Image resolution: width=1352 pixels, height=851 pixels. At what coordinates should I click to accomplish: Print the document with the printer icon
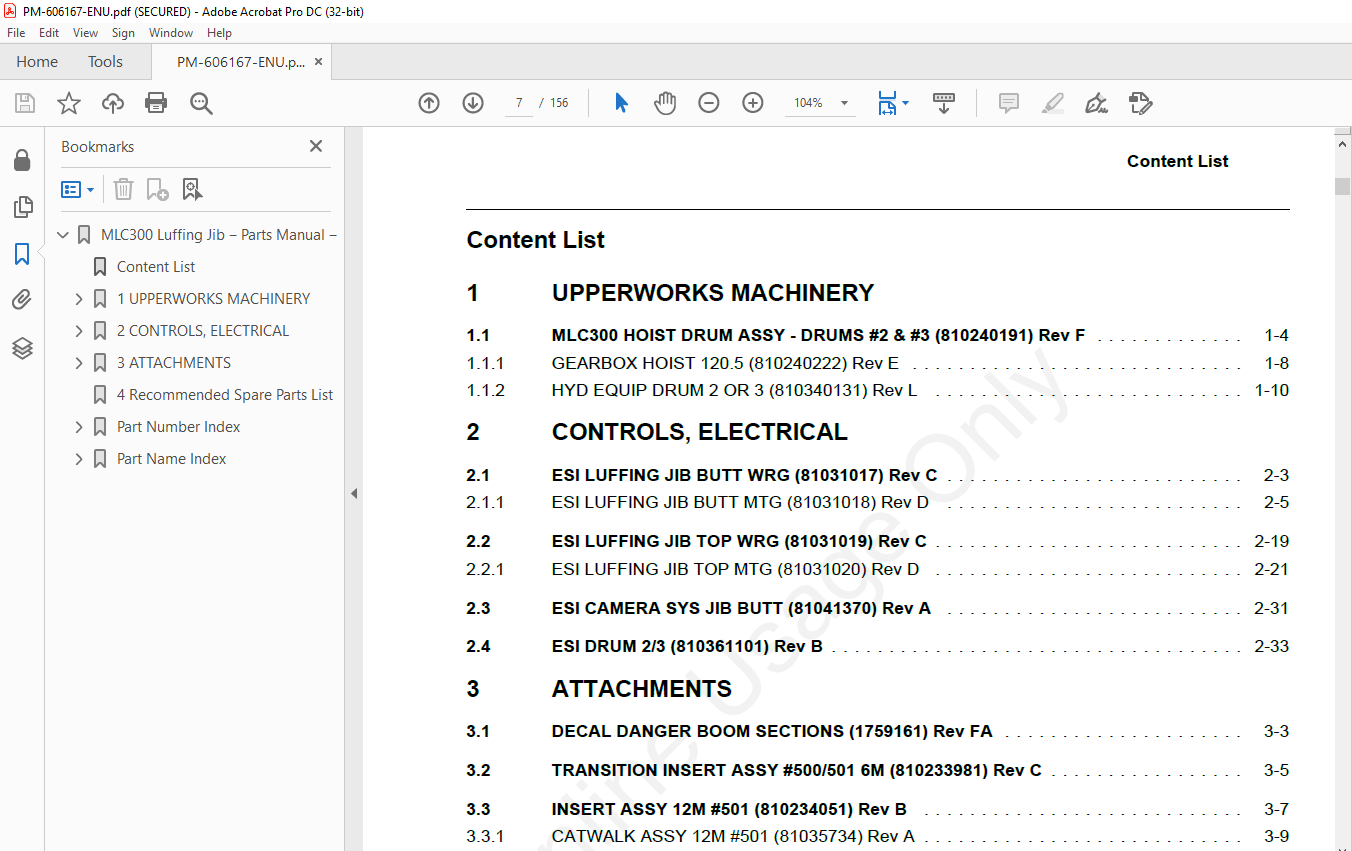(156, 103)
